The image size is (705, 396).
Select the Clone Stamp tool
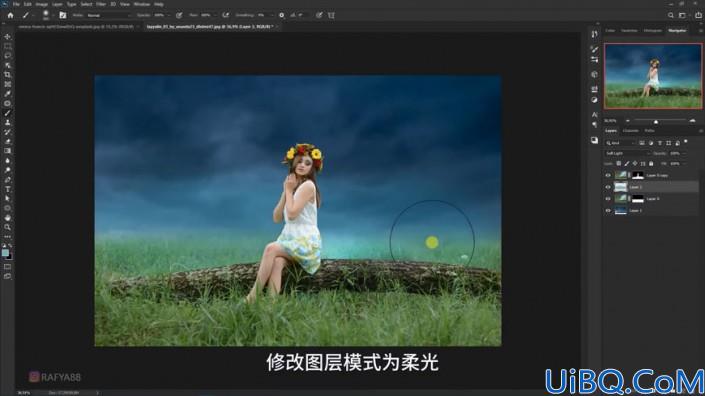8,122
